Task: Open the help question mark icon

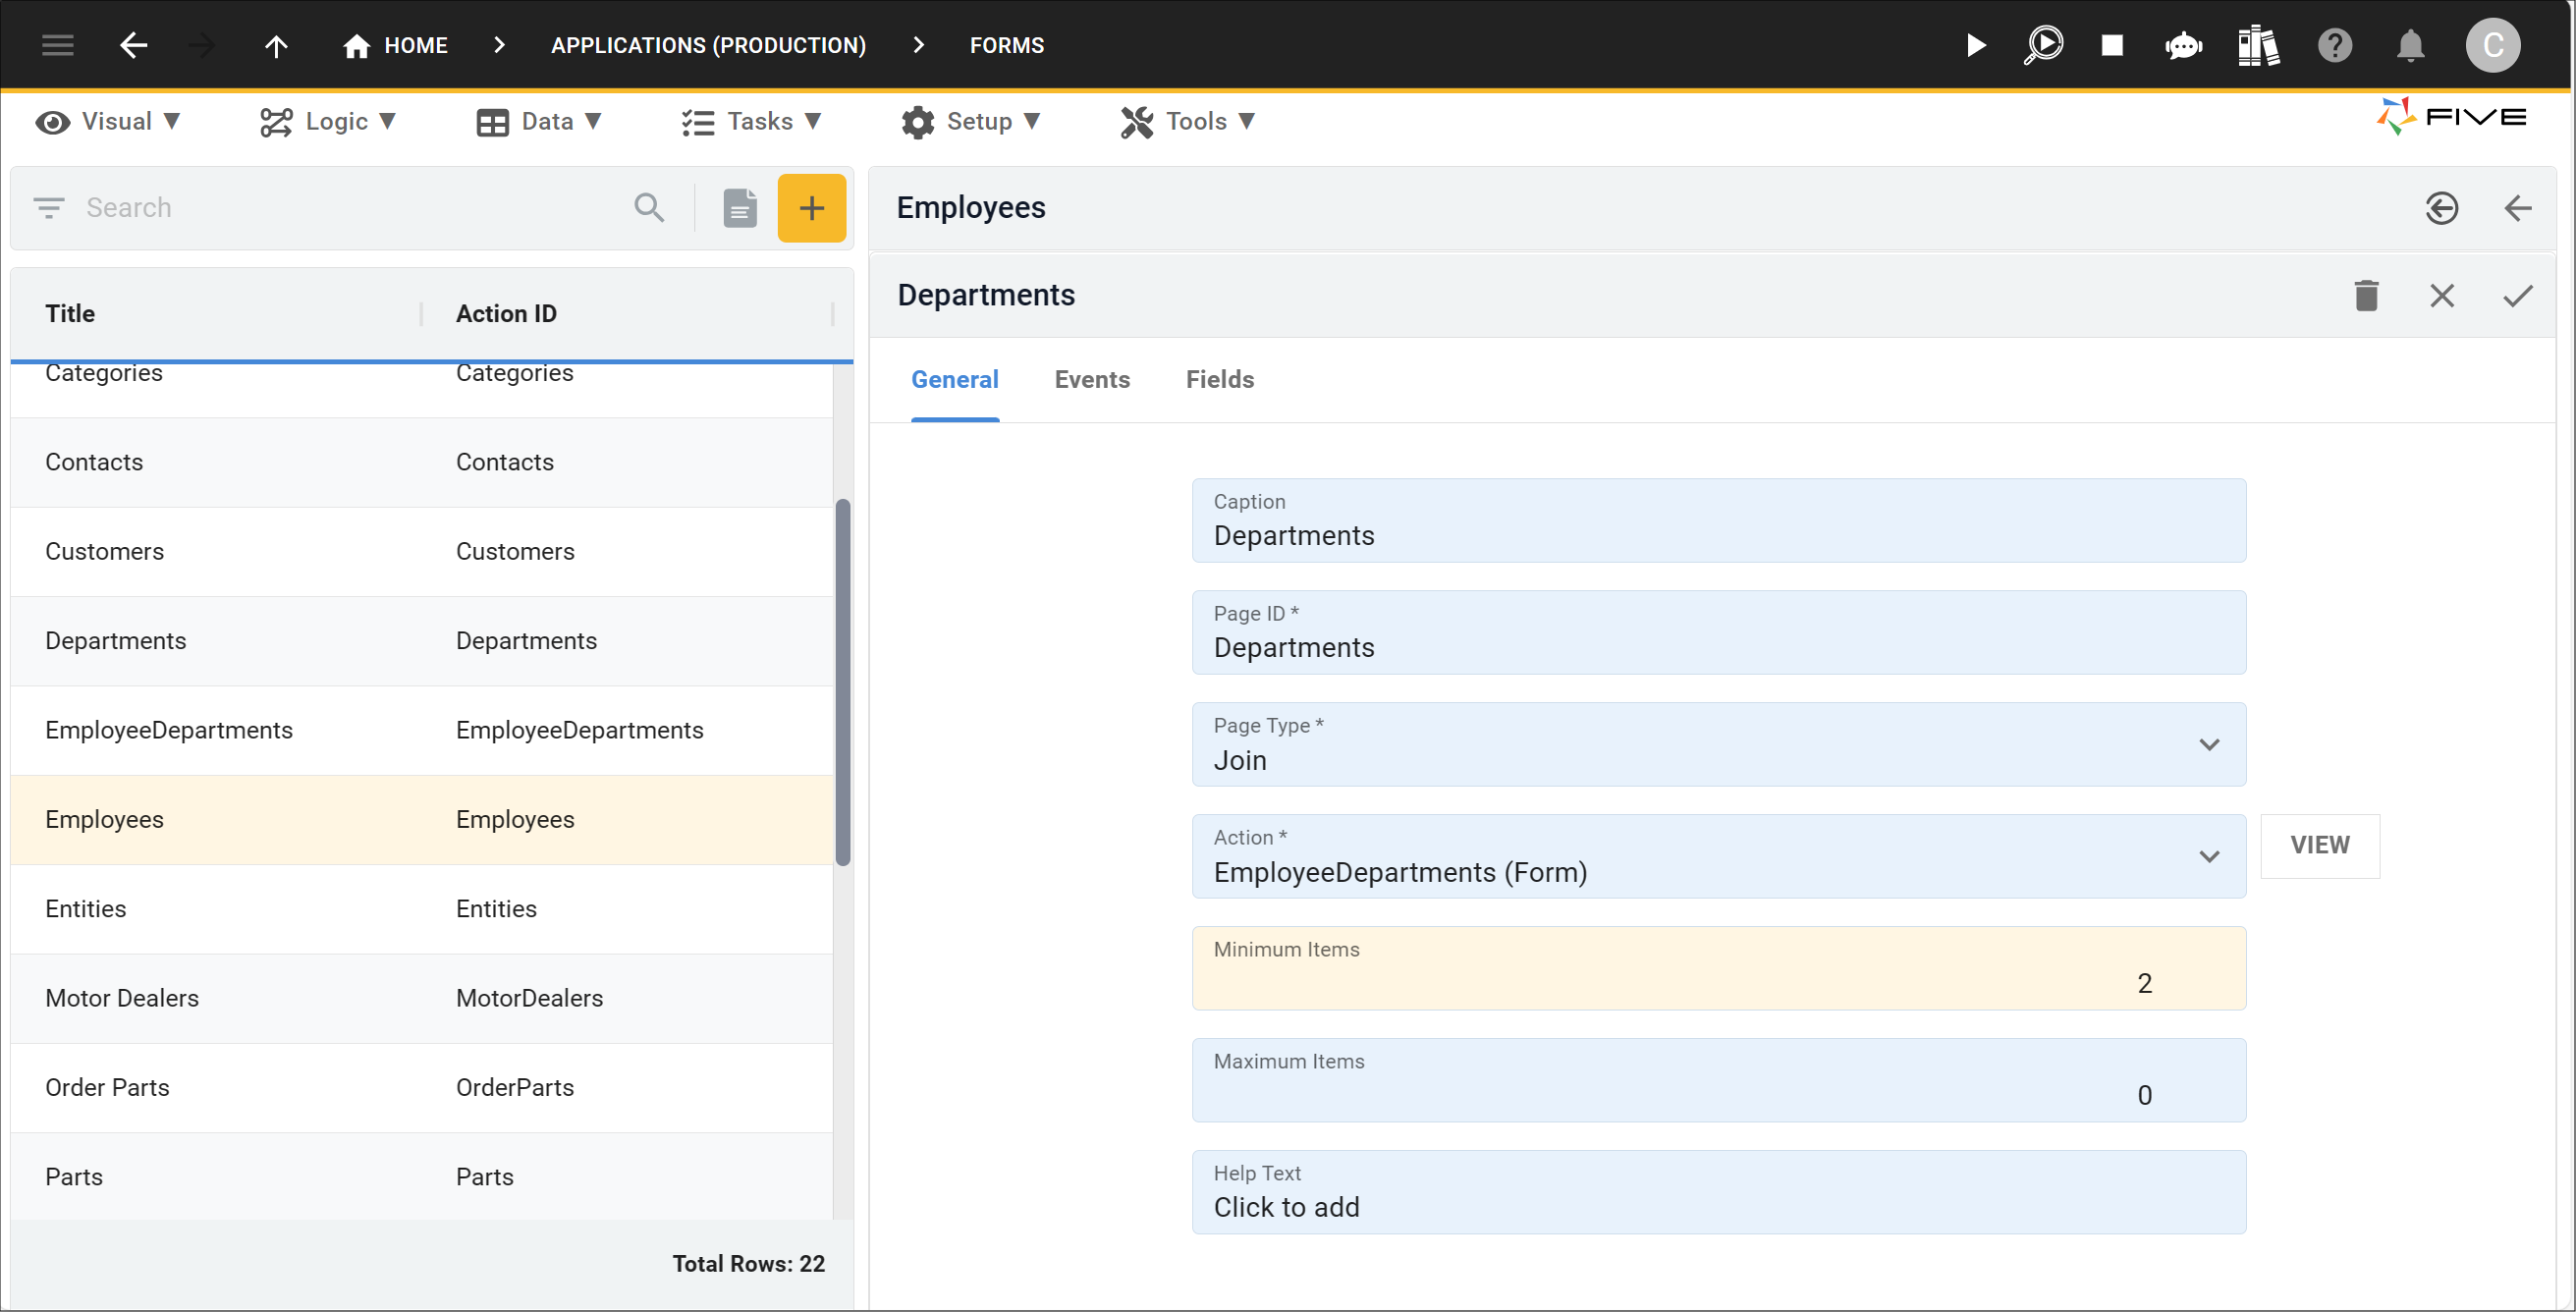Action: point(2335,45)
